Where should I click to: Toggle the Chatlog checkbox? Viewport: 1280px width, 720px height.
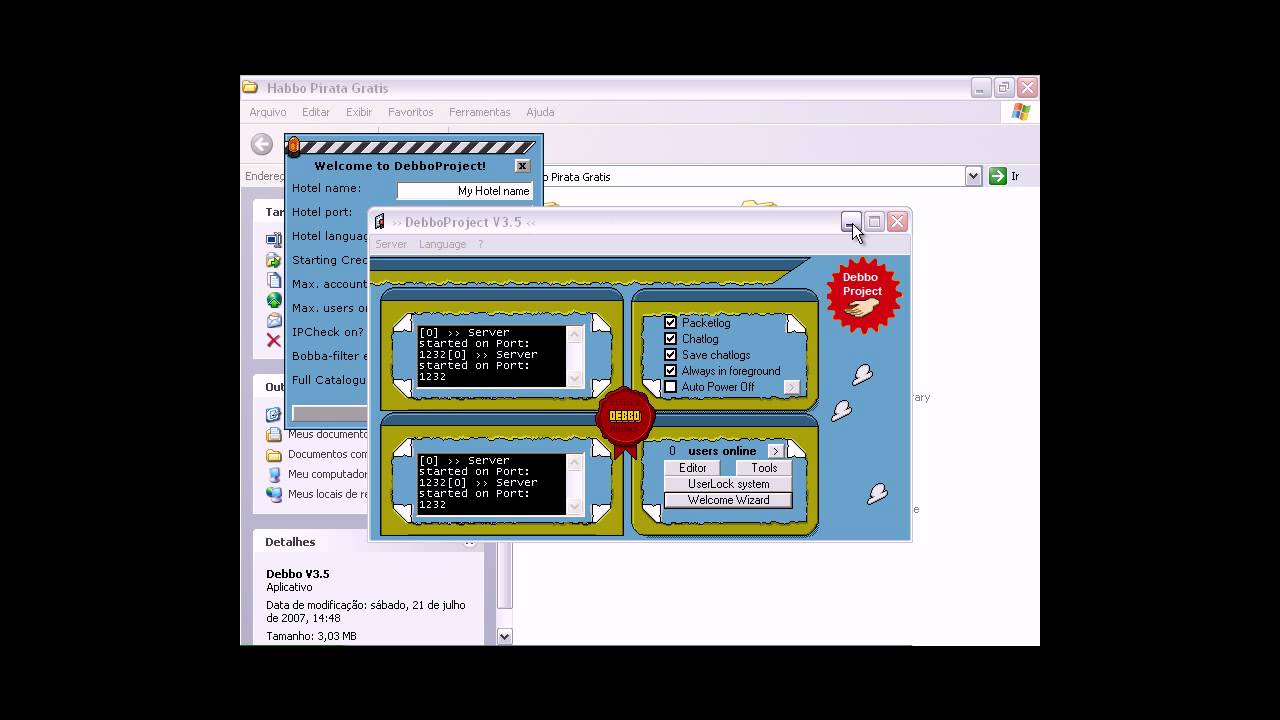tap(671, 339)
